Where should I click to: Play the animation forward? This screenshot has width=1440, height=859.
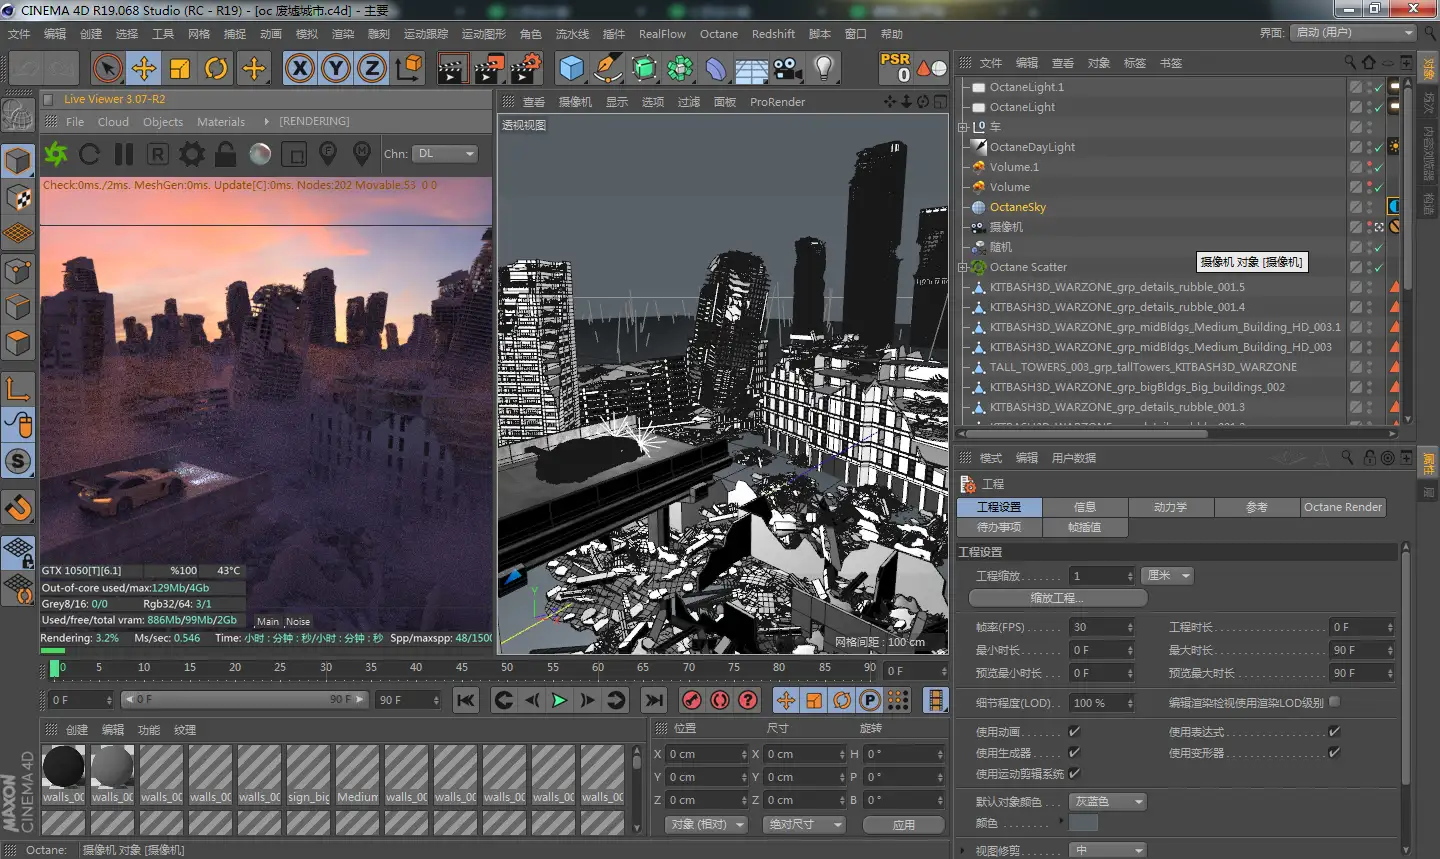click(x=559, y=701)
